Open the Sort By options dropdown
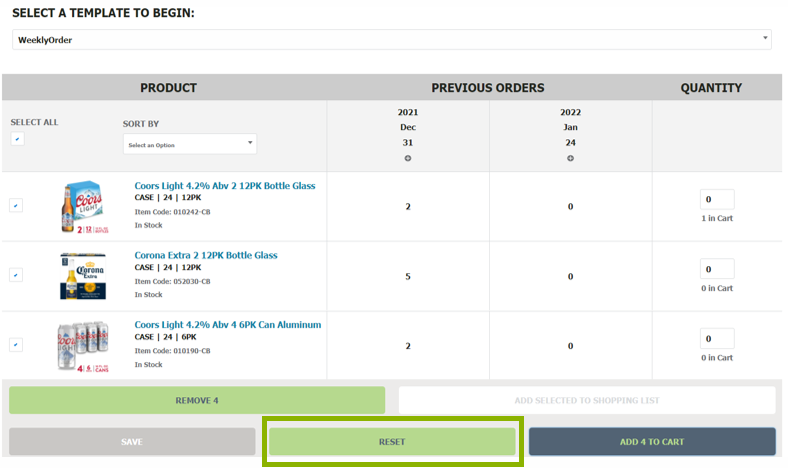788x468 pixels. click(x=189, y=144)
